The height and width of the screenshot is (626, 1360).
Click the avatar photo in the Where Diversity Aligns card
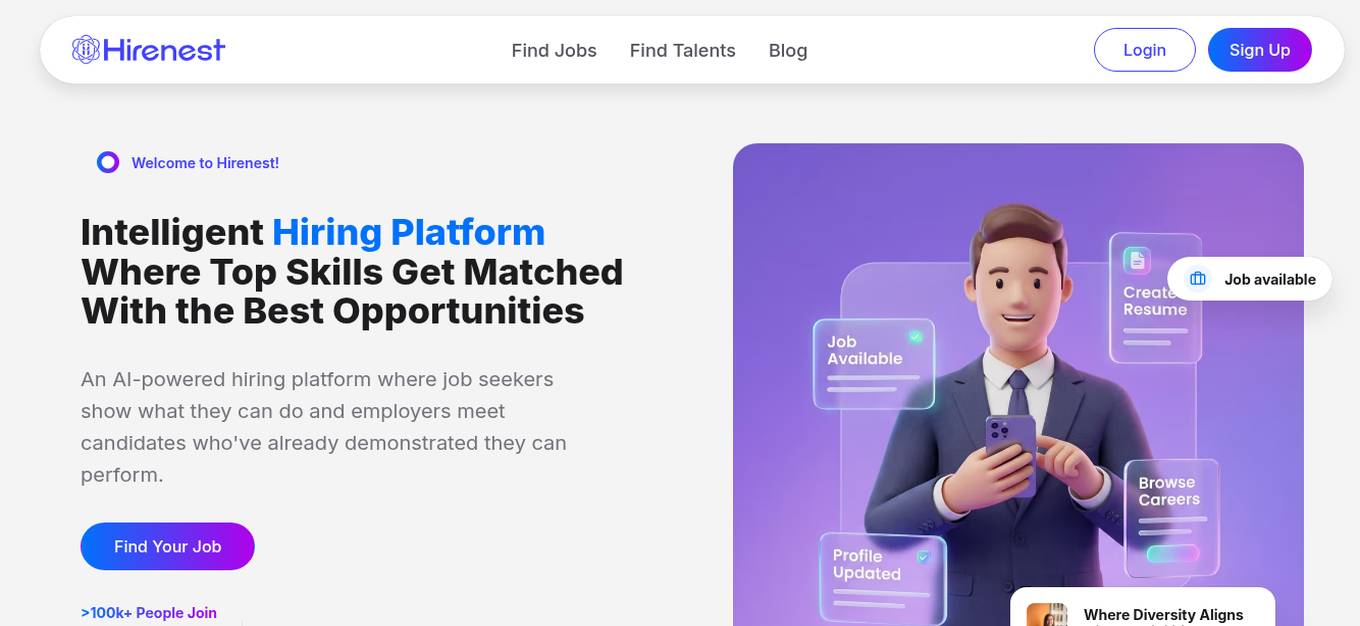[1049, 615]
